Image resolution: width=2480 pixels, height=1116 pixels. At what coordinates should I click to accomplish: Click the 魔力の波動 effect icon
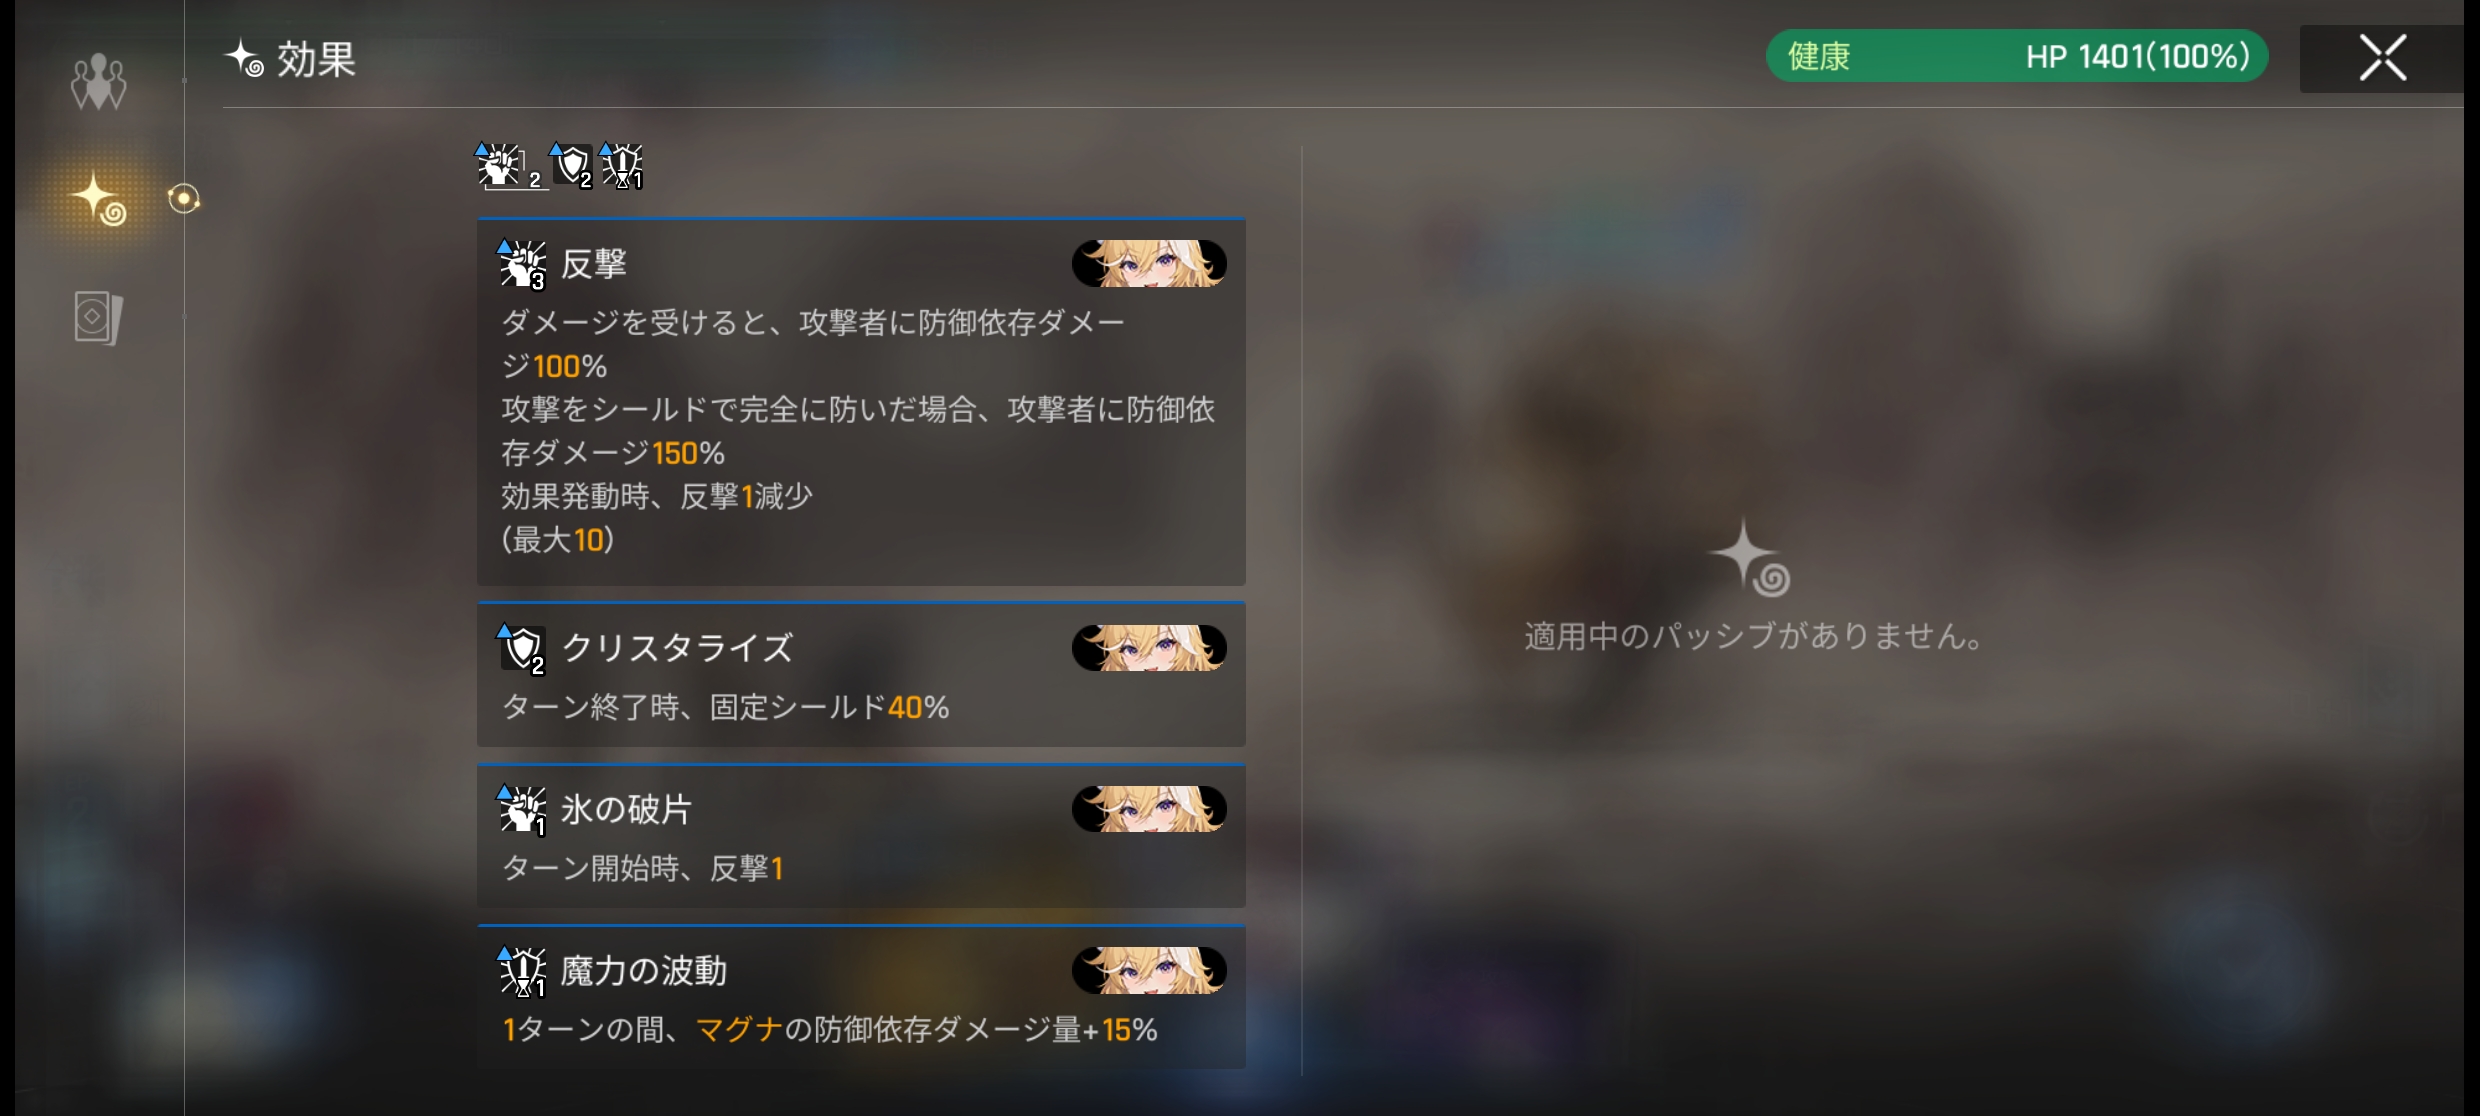(x=522, y=971)
